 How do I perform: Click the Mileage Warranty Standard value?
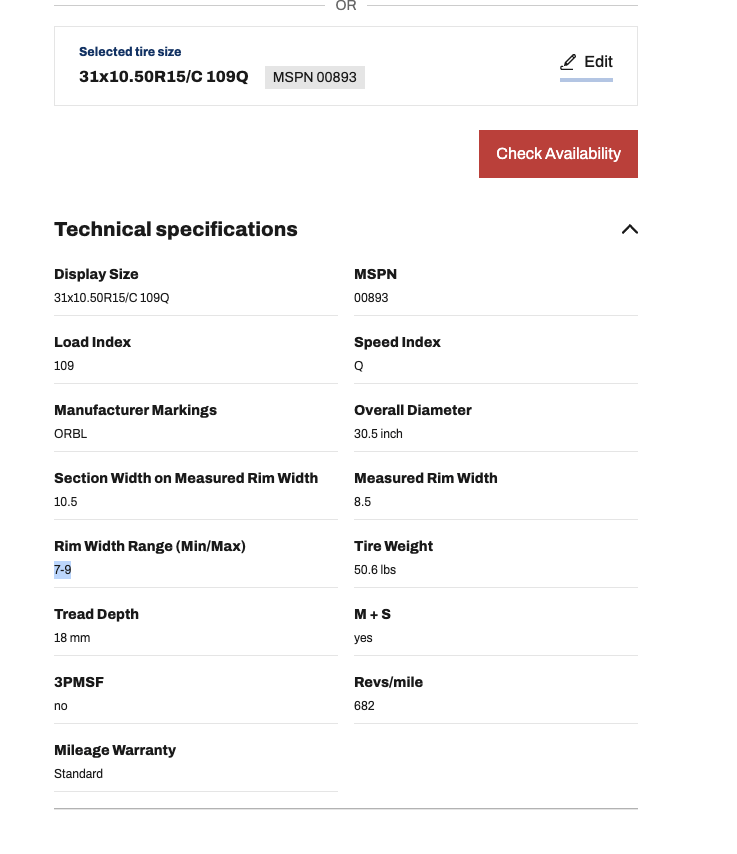coord(78,774)
